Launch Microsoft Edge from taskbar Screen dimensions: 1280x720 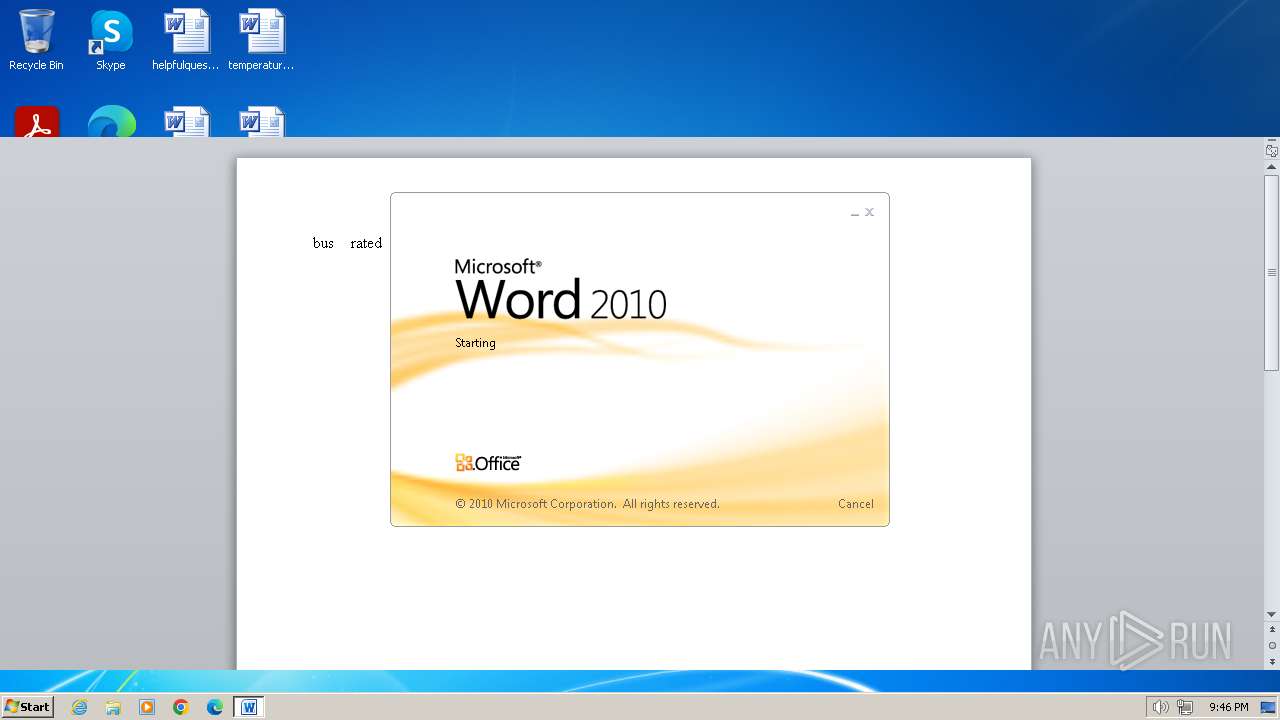coord(215,707)
